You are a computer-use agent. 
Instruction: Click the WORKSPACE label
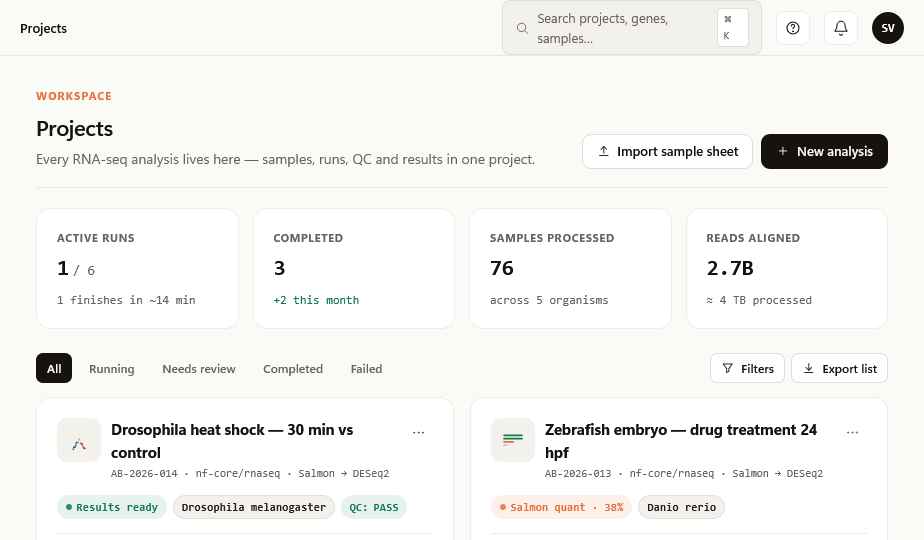coord(74,96)
